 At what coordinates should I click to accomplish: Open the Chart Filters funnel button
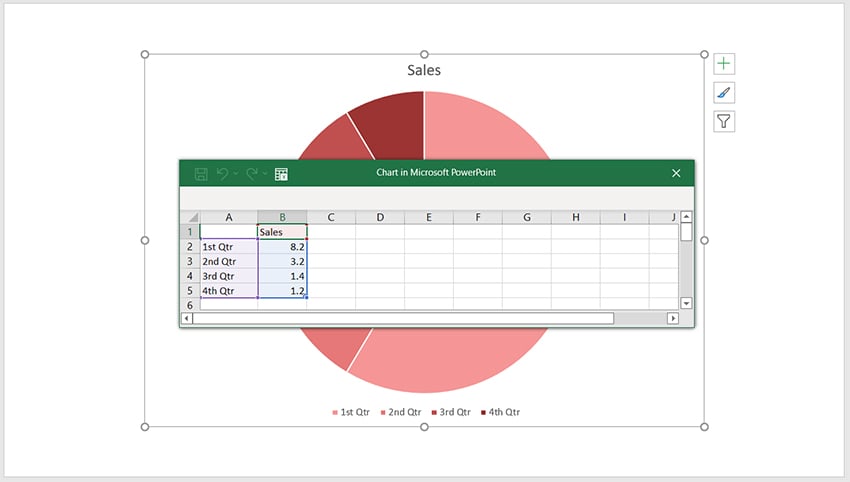724,122
